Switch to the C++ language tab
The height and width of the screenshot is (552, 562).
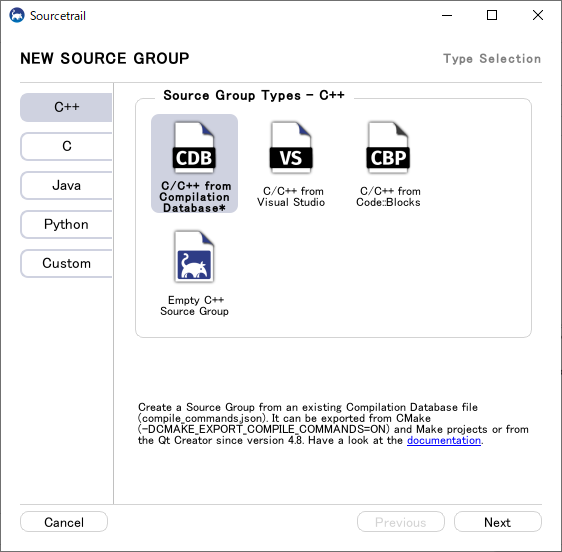[x=66, y=107]
